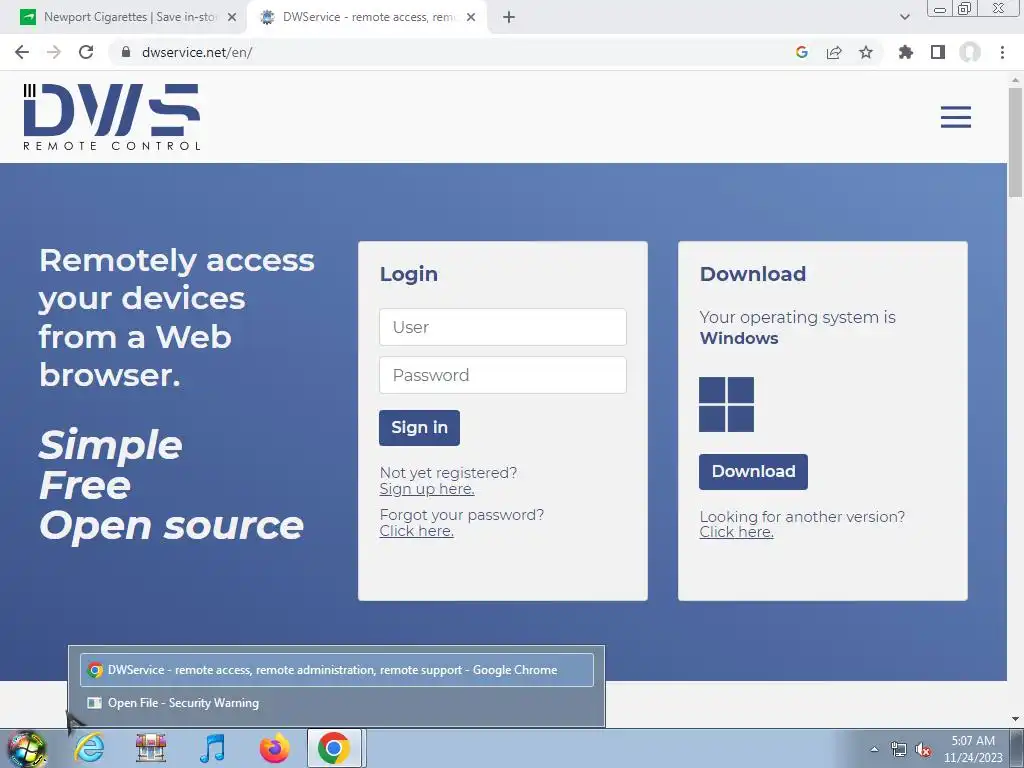Click the padlock site info icon
1024x768 pixels.
(x=126, y=52)
